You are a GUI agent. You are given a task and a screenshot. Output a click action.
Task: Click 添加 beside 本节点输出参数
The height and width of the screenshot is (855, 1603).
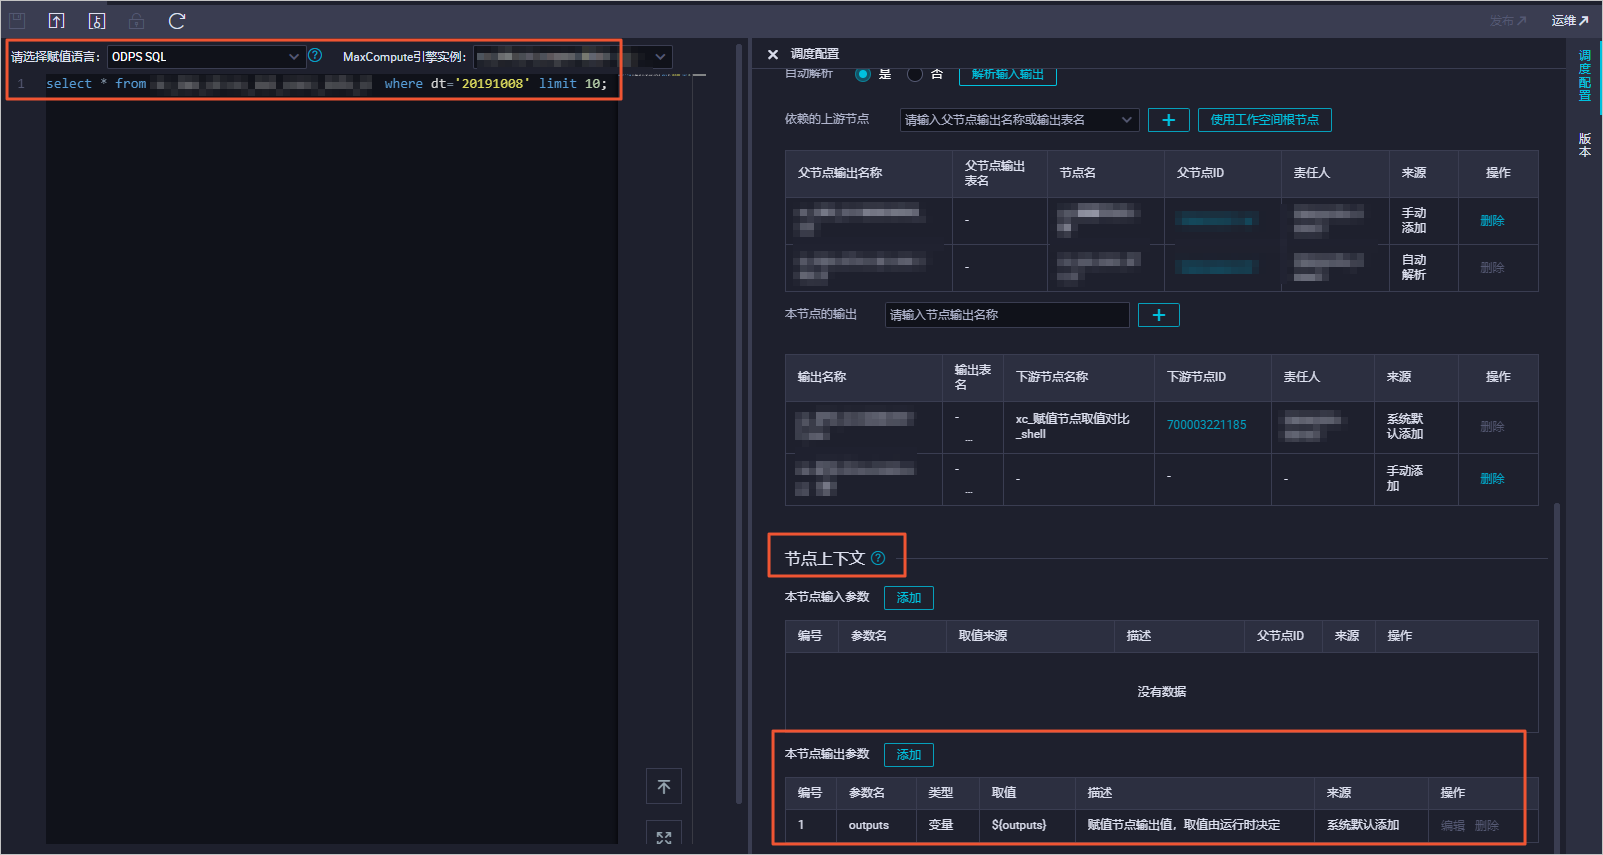coord(909,755)
